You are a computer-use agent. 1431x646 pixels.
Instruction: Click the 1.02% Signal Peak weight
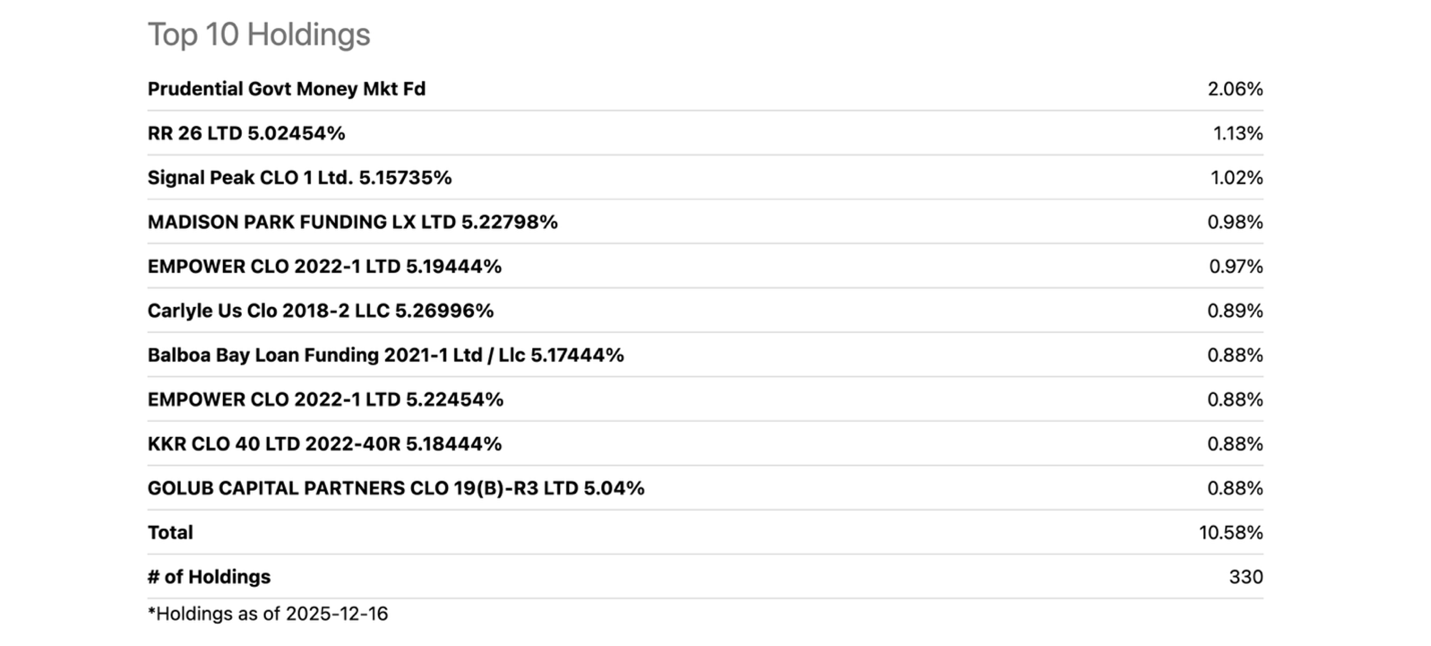coord(1236,178)
